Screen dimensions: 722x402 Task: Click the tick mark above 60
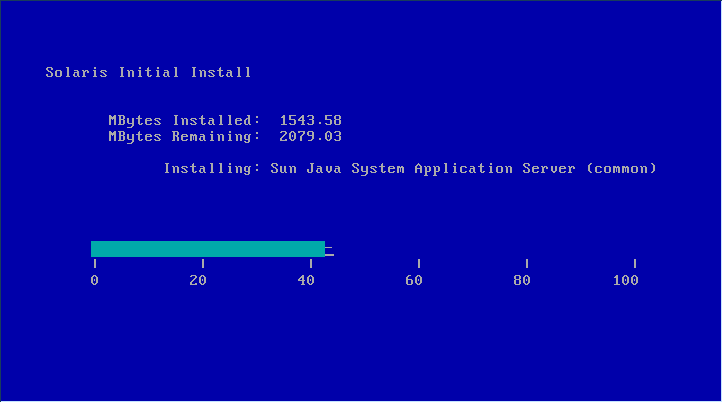point(419,263)
